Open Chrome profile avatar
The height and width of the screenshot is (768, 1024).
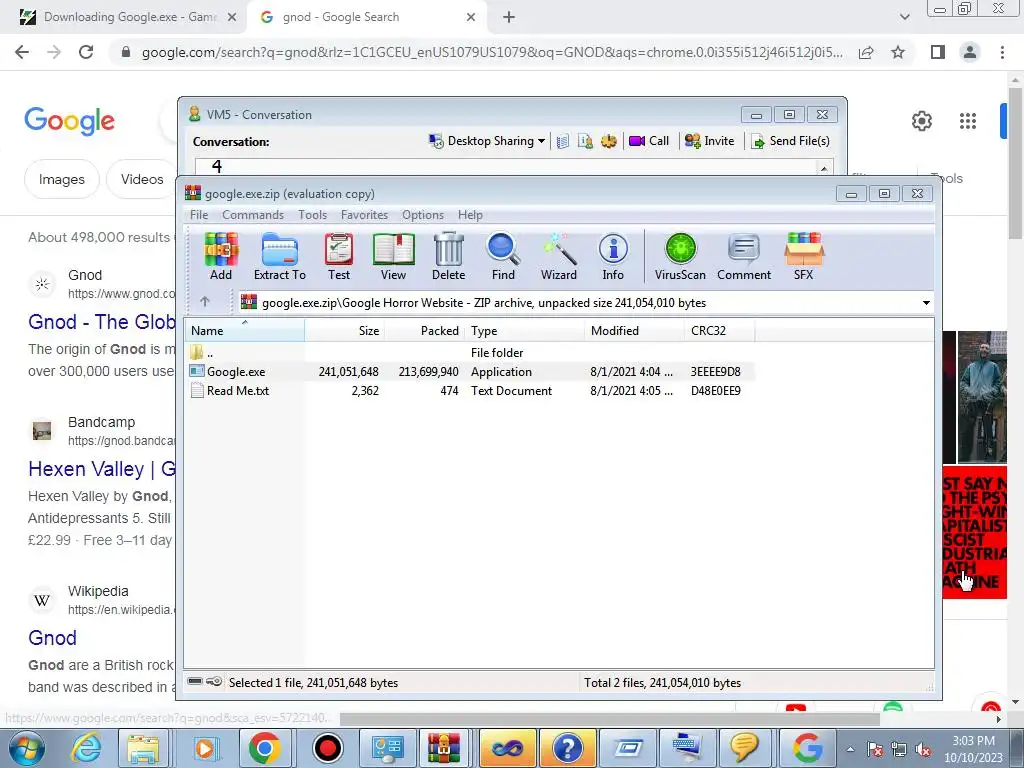tap(970, 52)
